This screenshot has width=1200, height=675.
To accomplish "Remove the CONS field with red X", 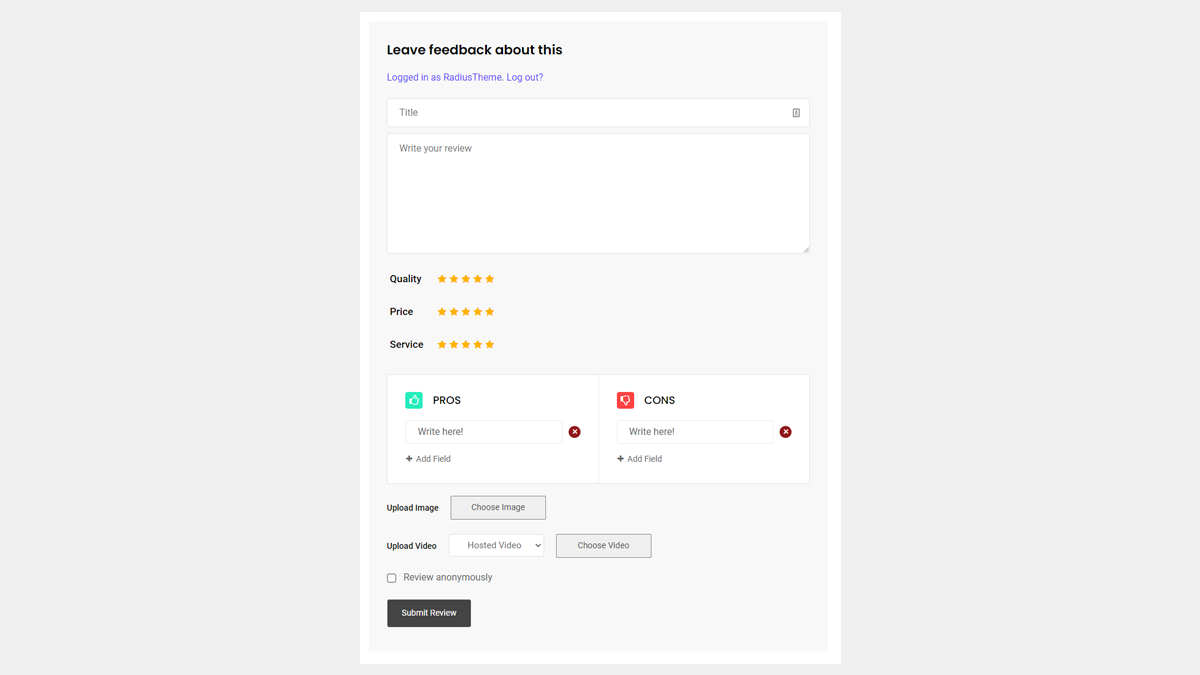I will [x=786, y=432].
